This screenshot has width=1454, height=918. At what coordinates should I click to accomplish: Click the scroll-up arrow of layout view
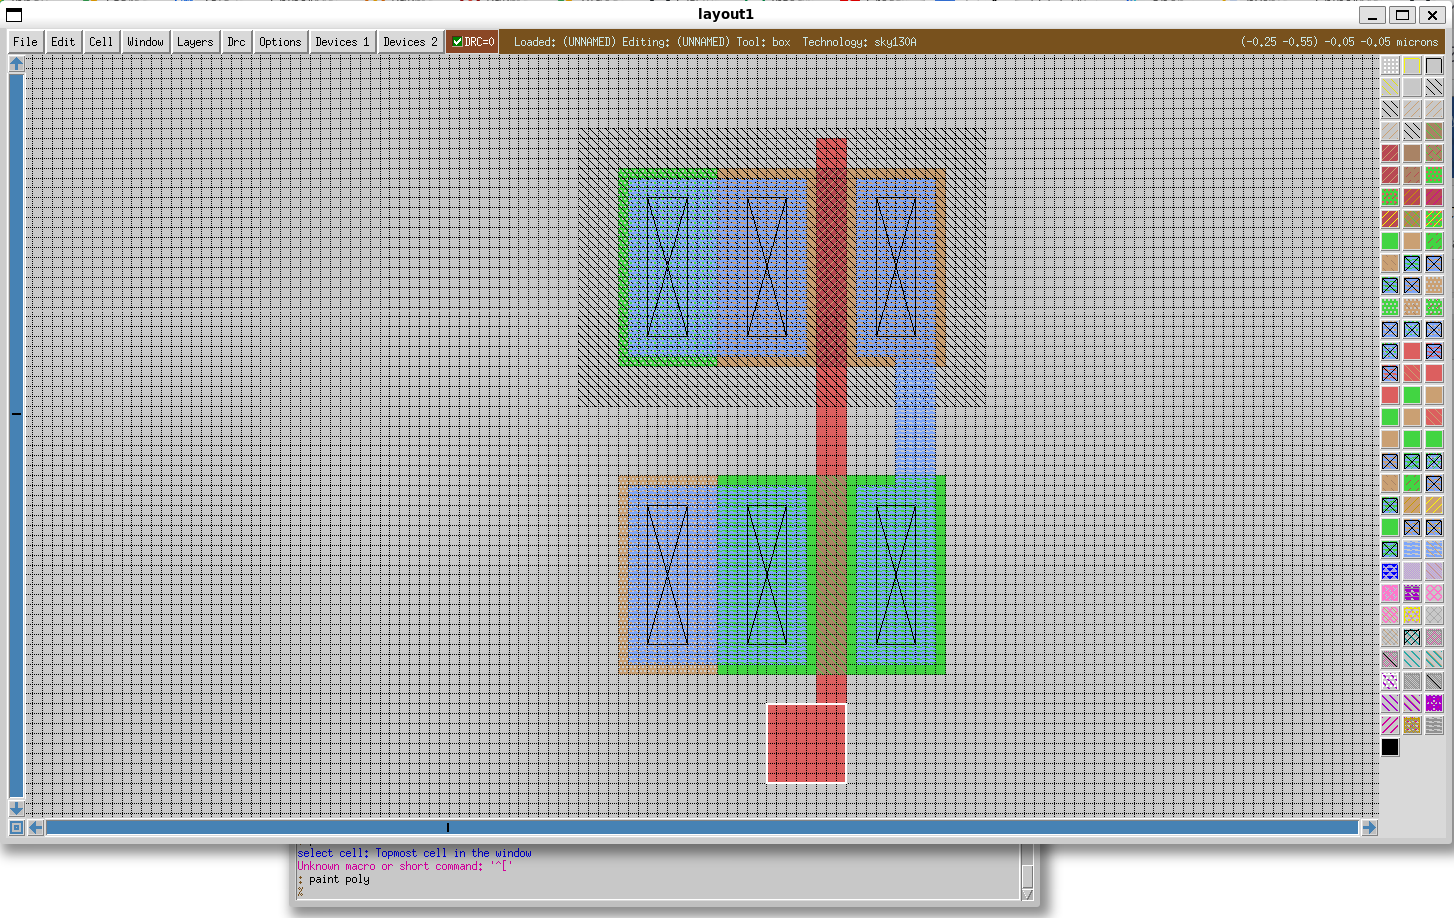tap(16, 64)
